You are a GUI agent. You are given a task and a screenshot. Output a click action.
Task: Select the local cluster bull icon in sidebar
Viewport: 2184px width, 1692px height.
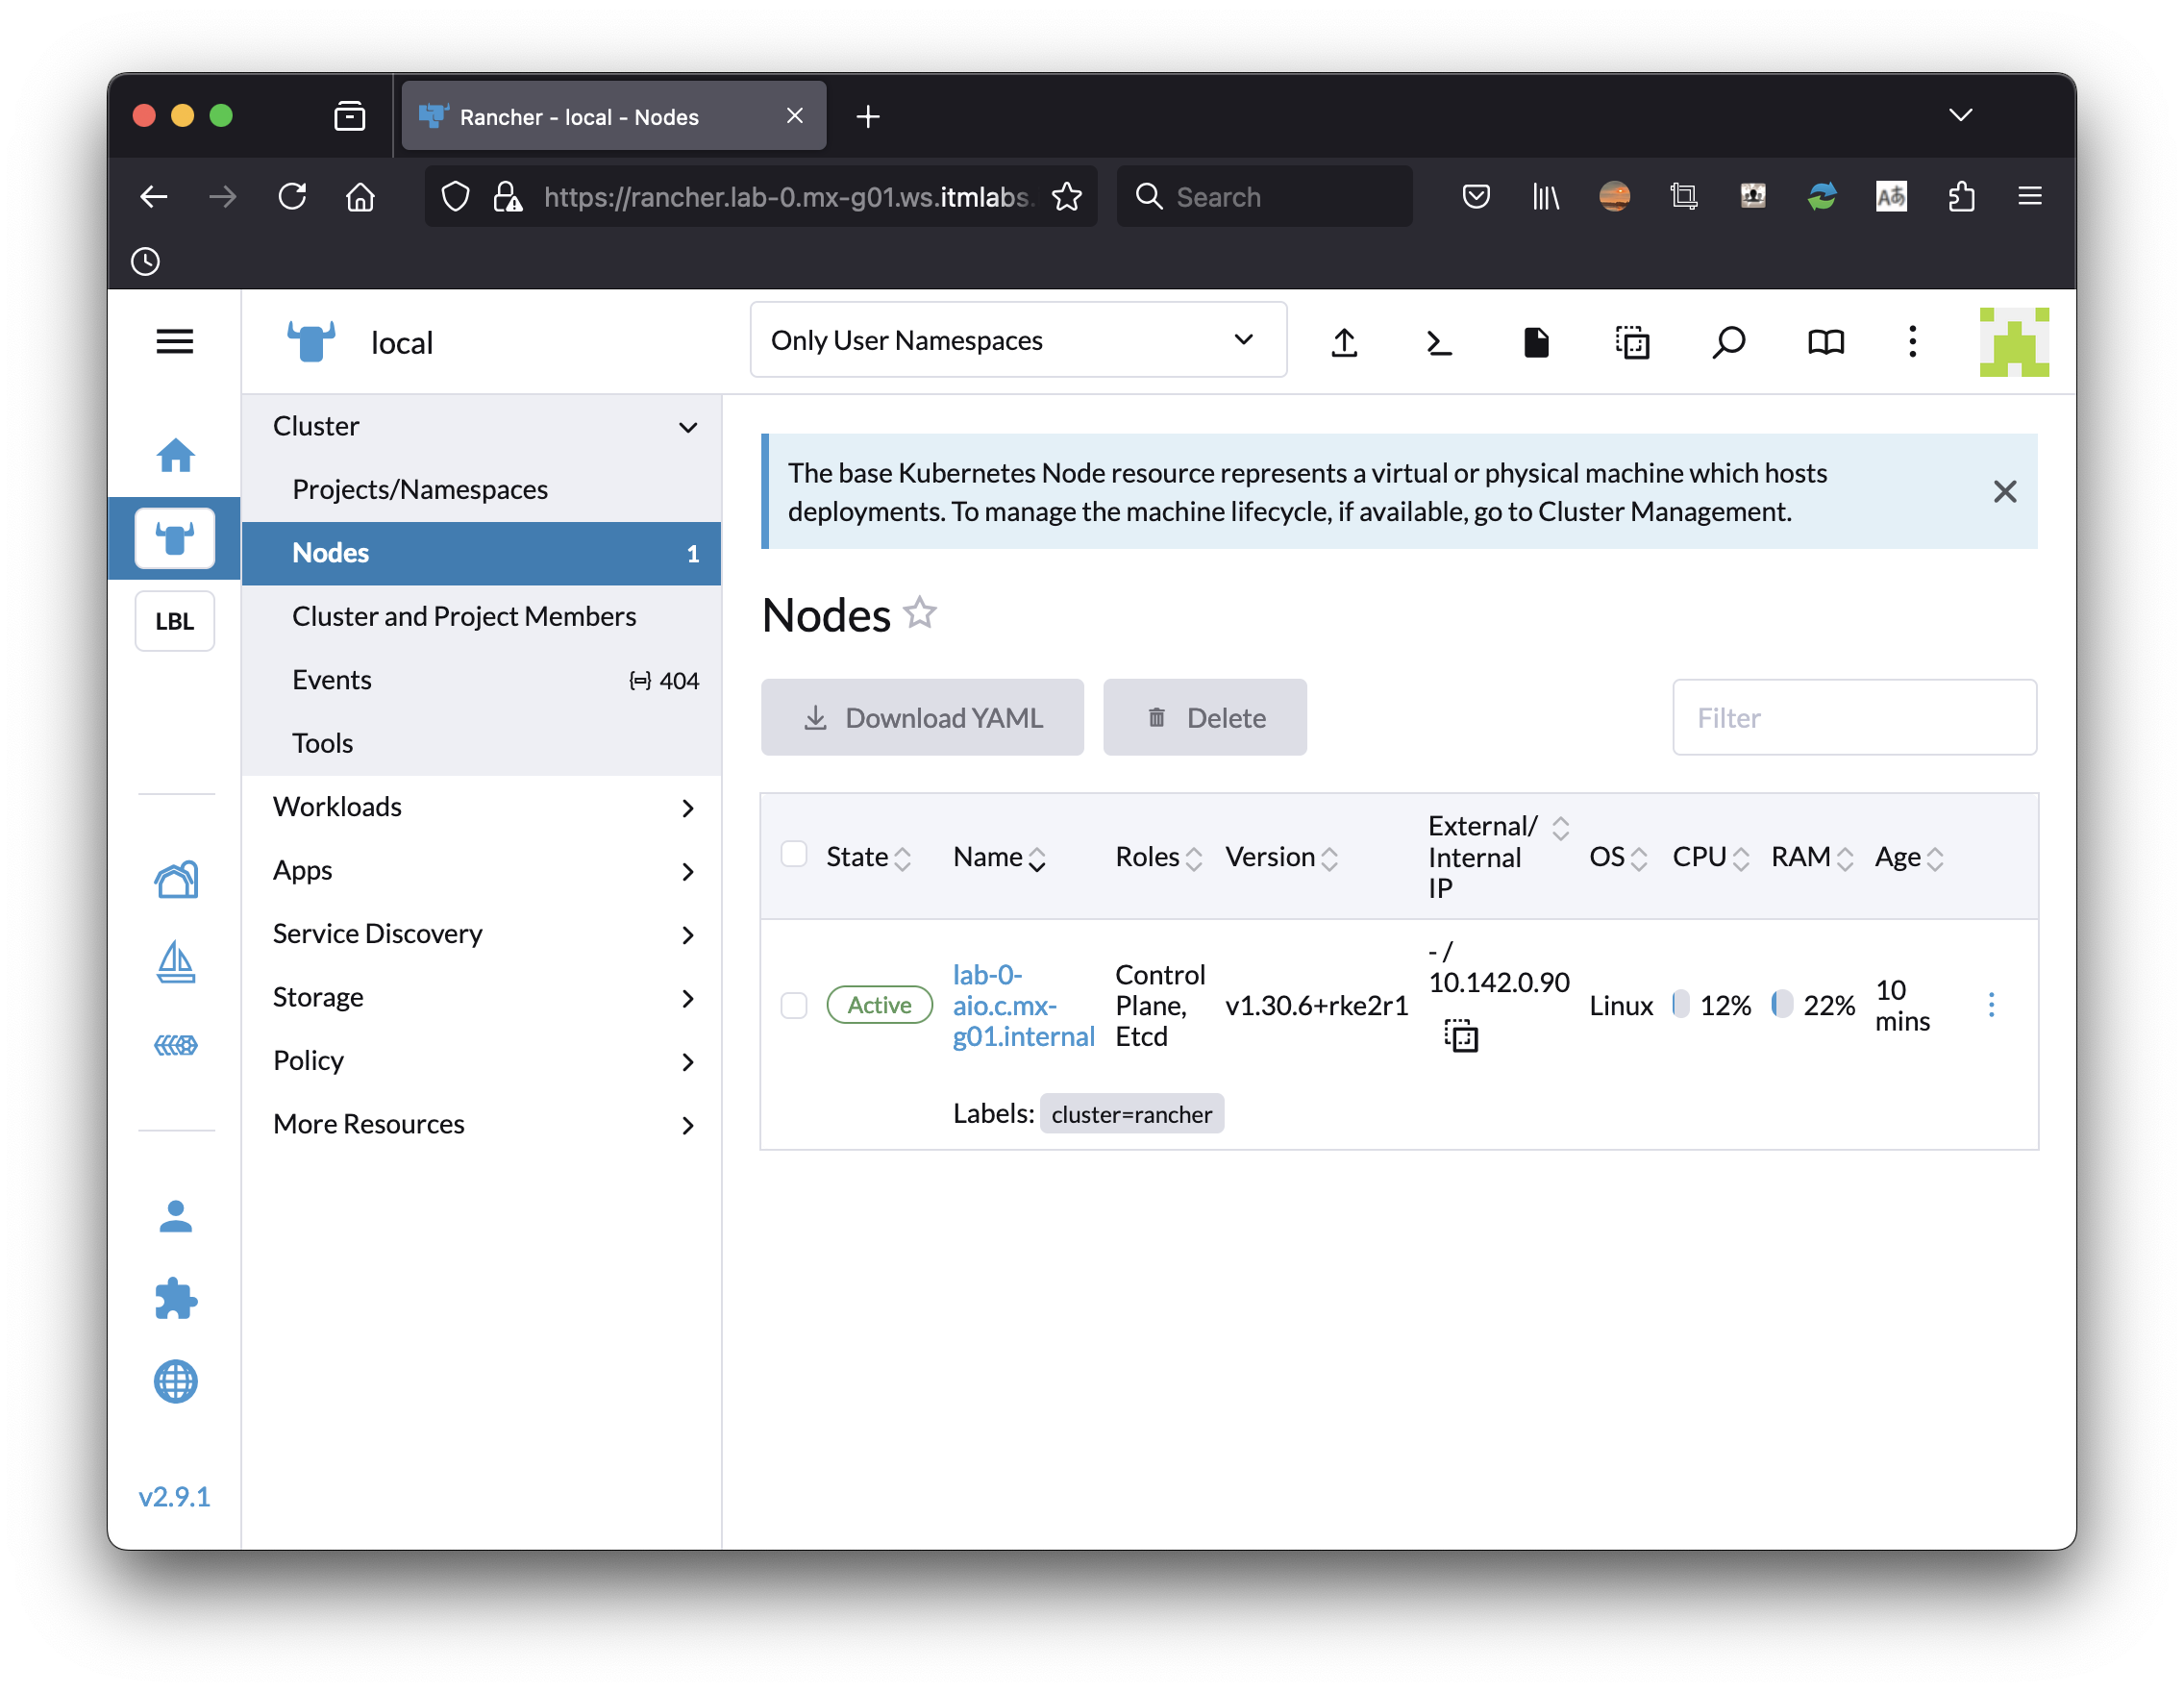175,539
